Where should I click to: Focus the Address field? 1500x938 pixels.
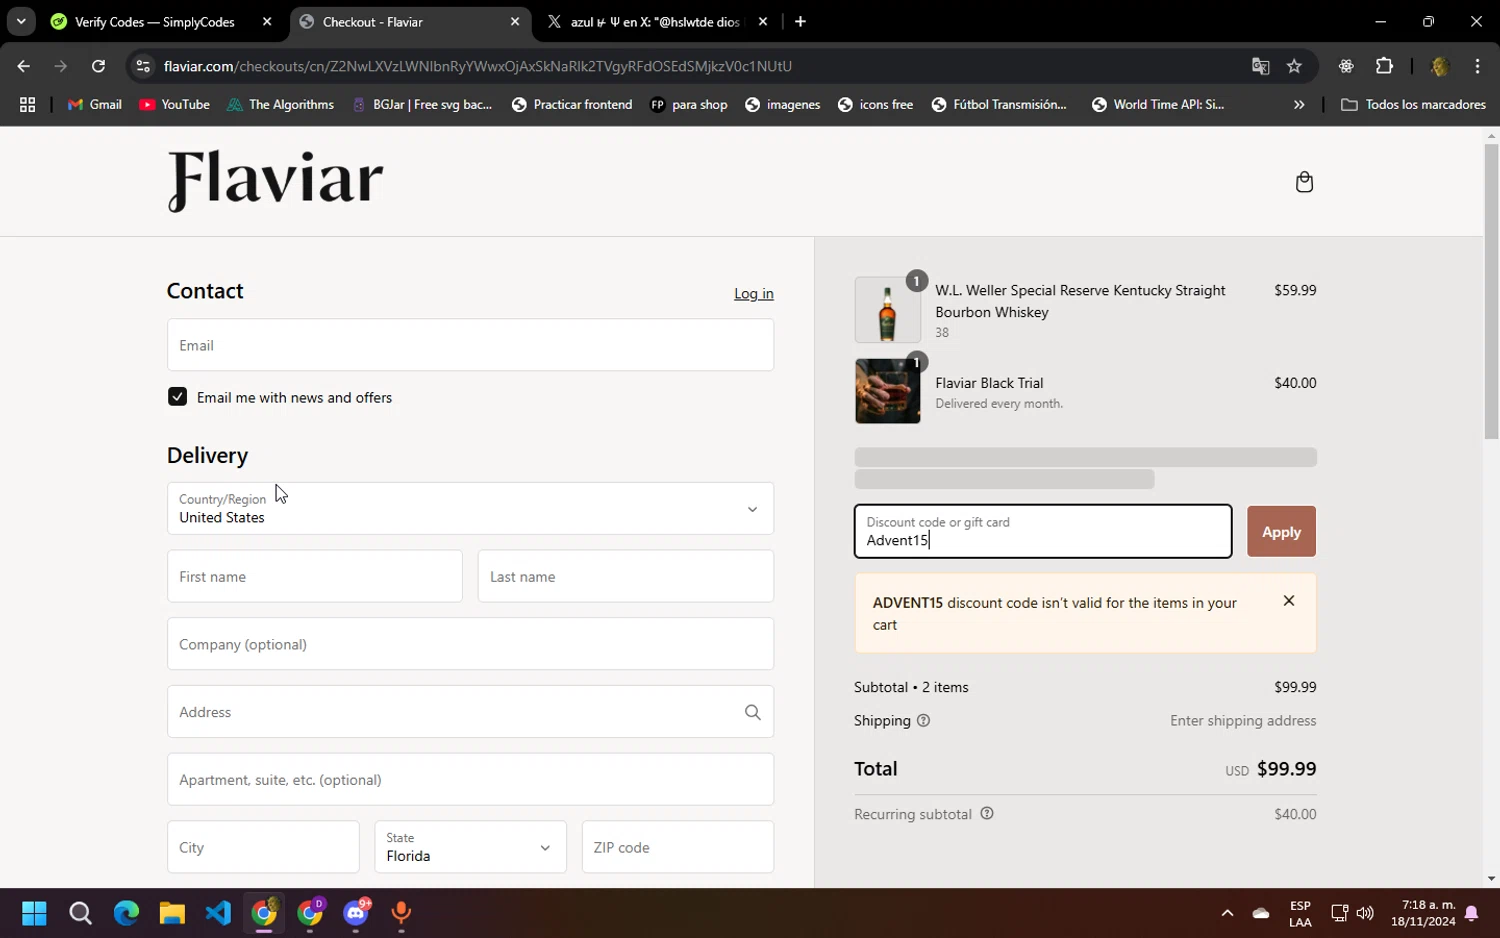[x=470, y=712]
